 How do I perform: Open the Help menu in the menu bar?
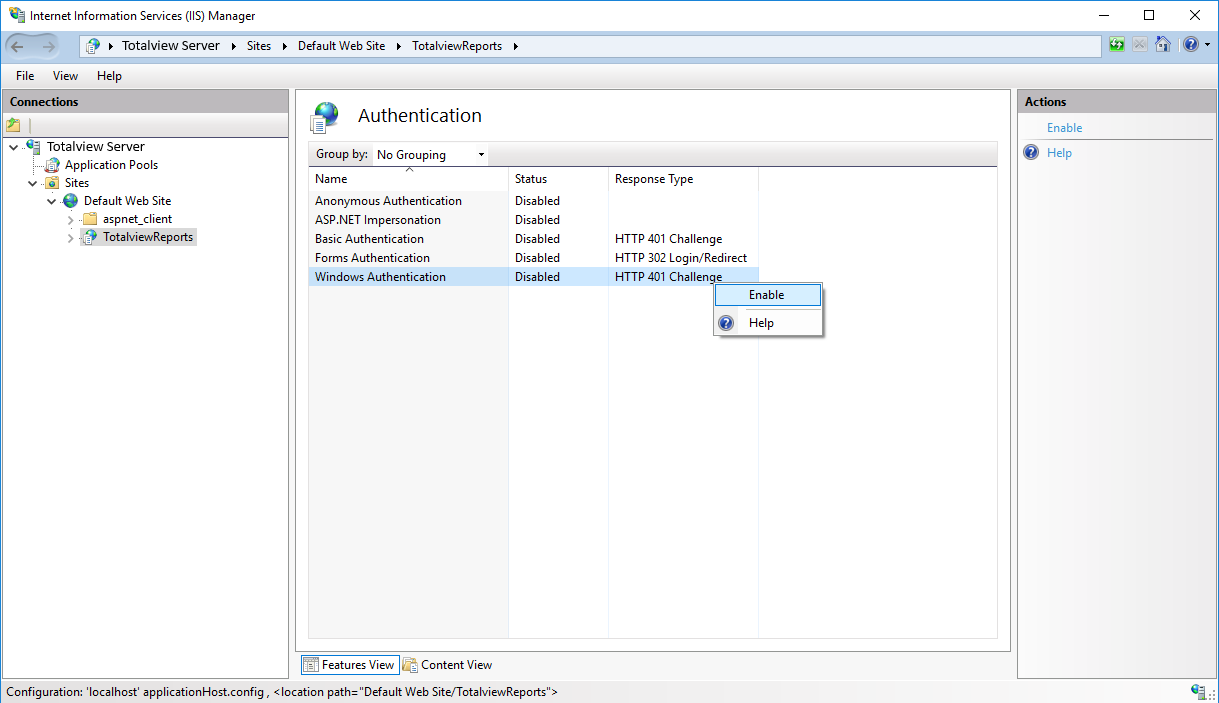point(109,76)
